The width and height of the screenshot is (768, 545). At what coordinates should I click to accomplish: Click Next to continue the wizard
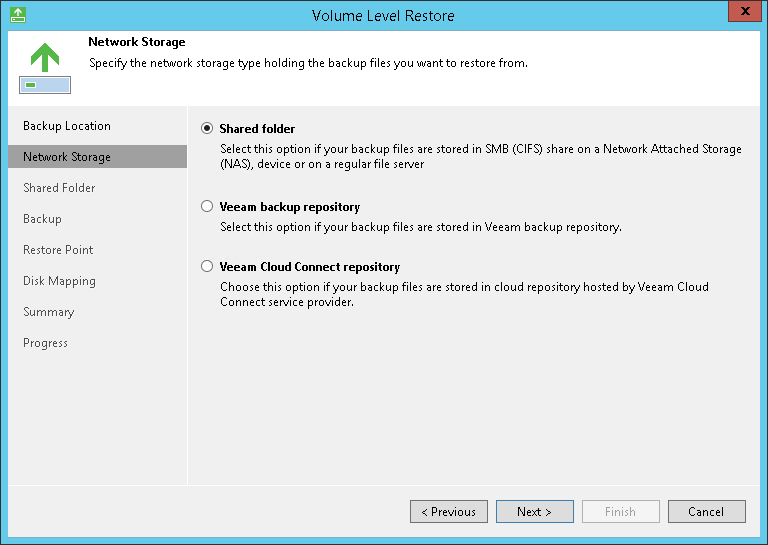click(534, 512)
